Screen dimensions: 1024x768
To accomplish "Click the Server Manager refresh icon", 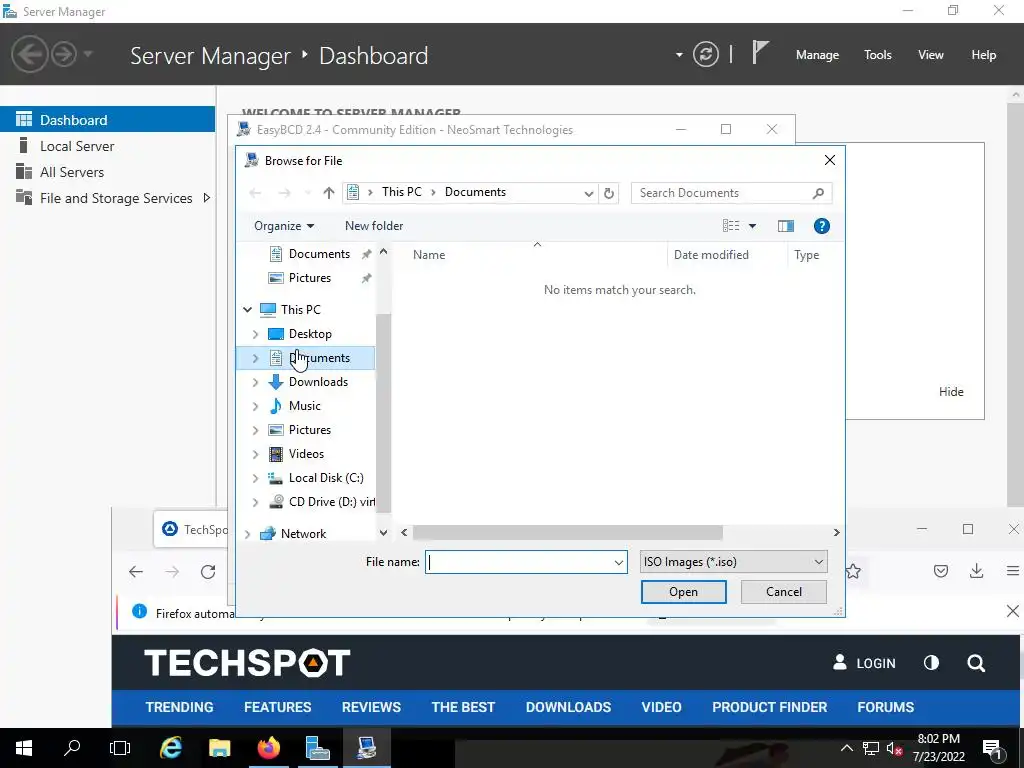I will (705, 54).
